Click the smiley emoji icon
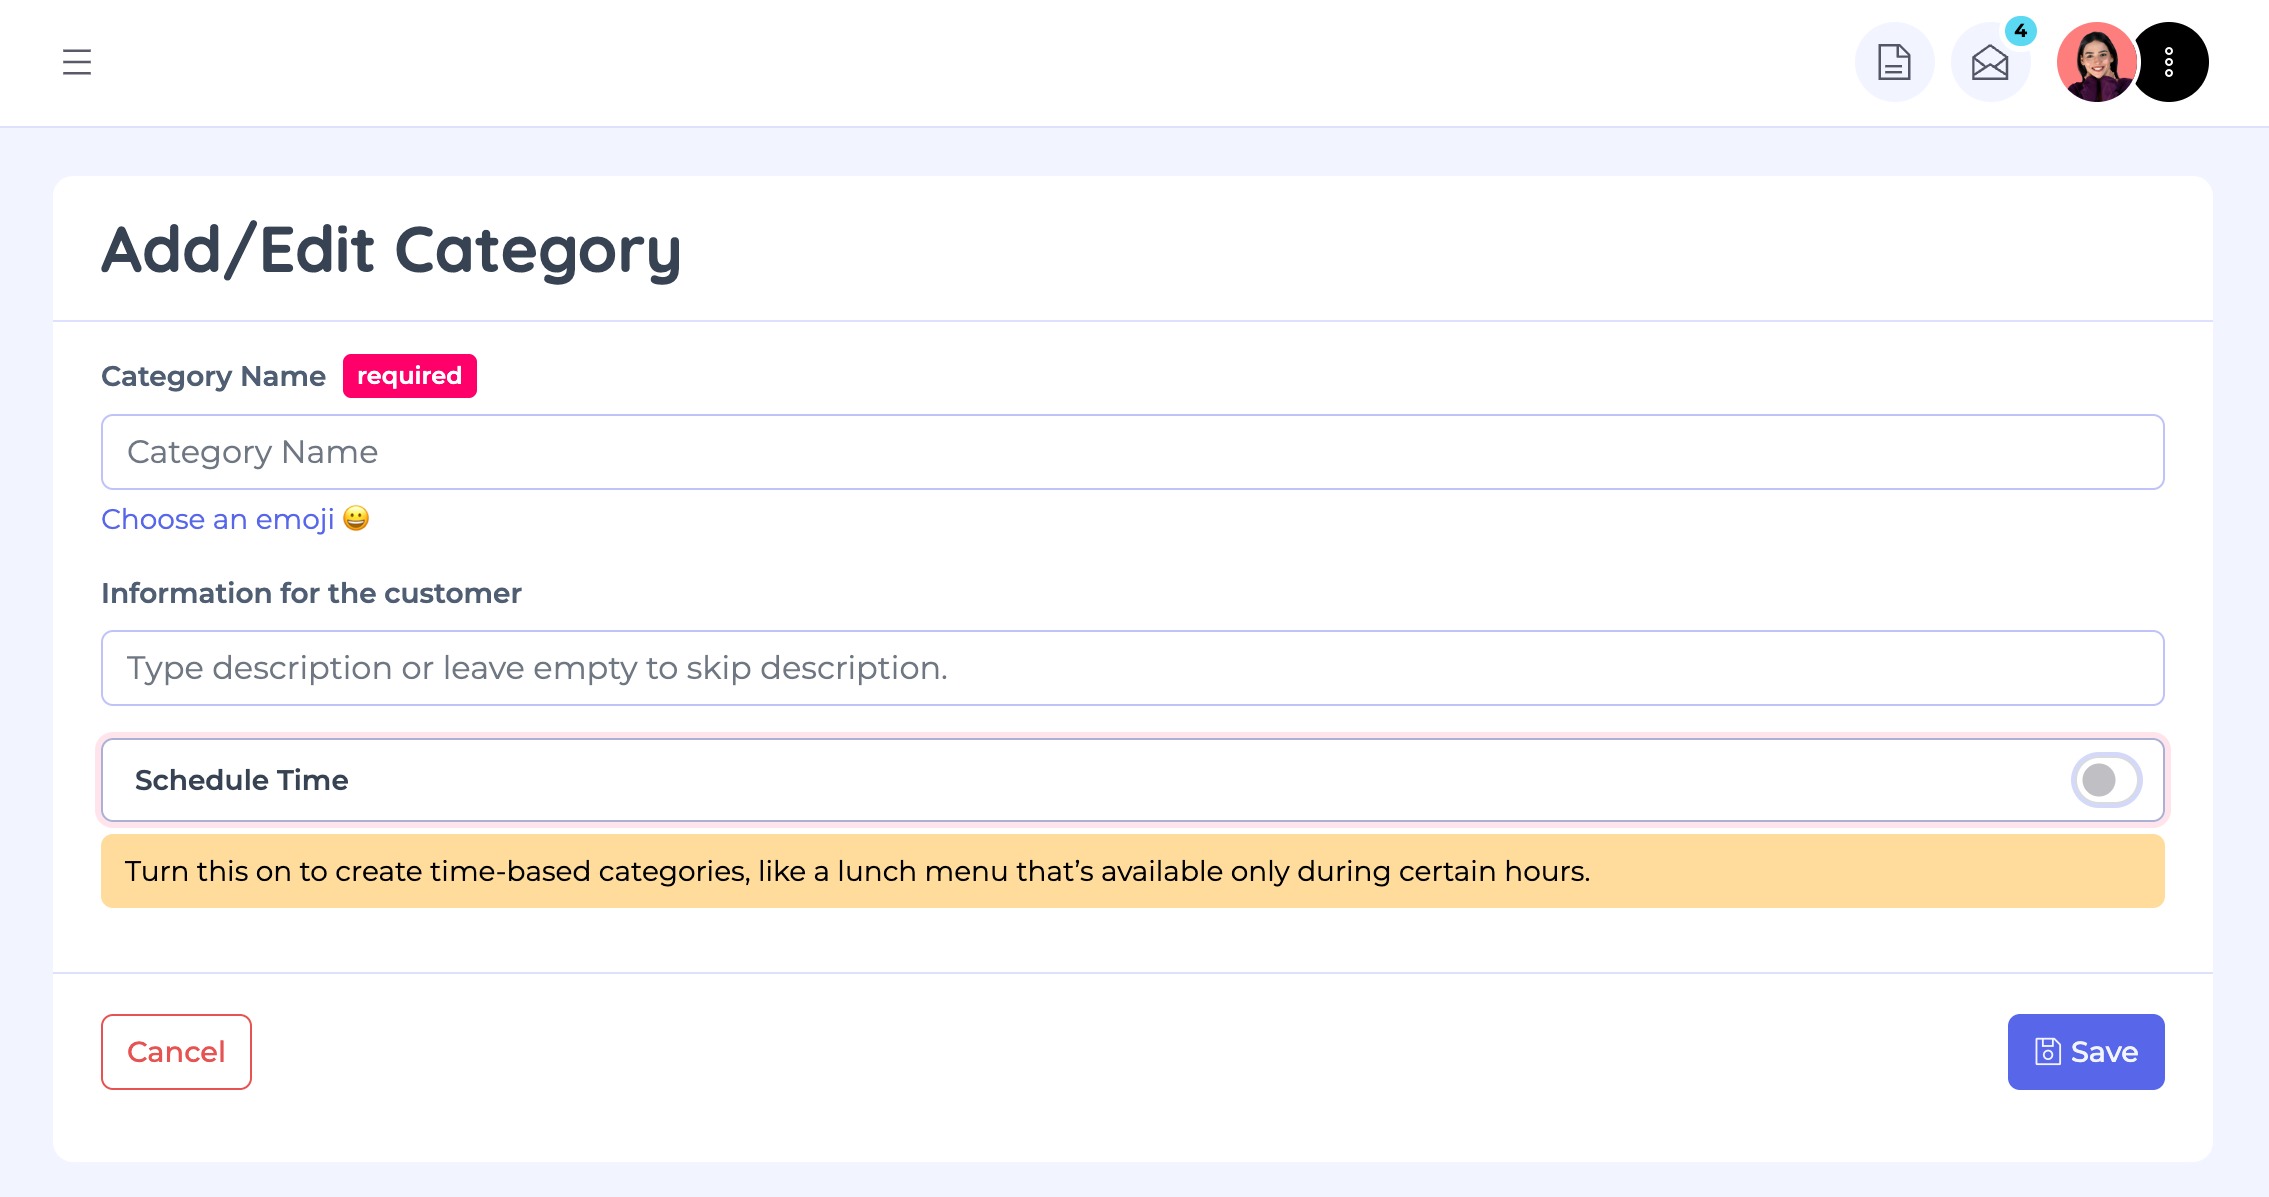This screenshot has height=1197, width=2269. (x=356, y=518)
